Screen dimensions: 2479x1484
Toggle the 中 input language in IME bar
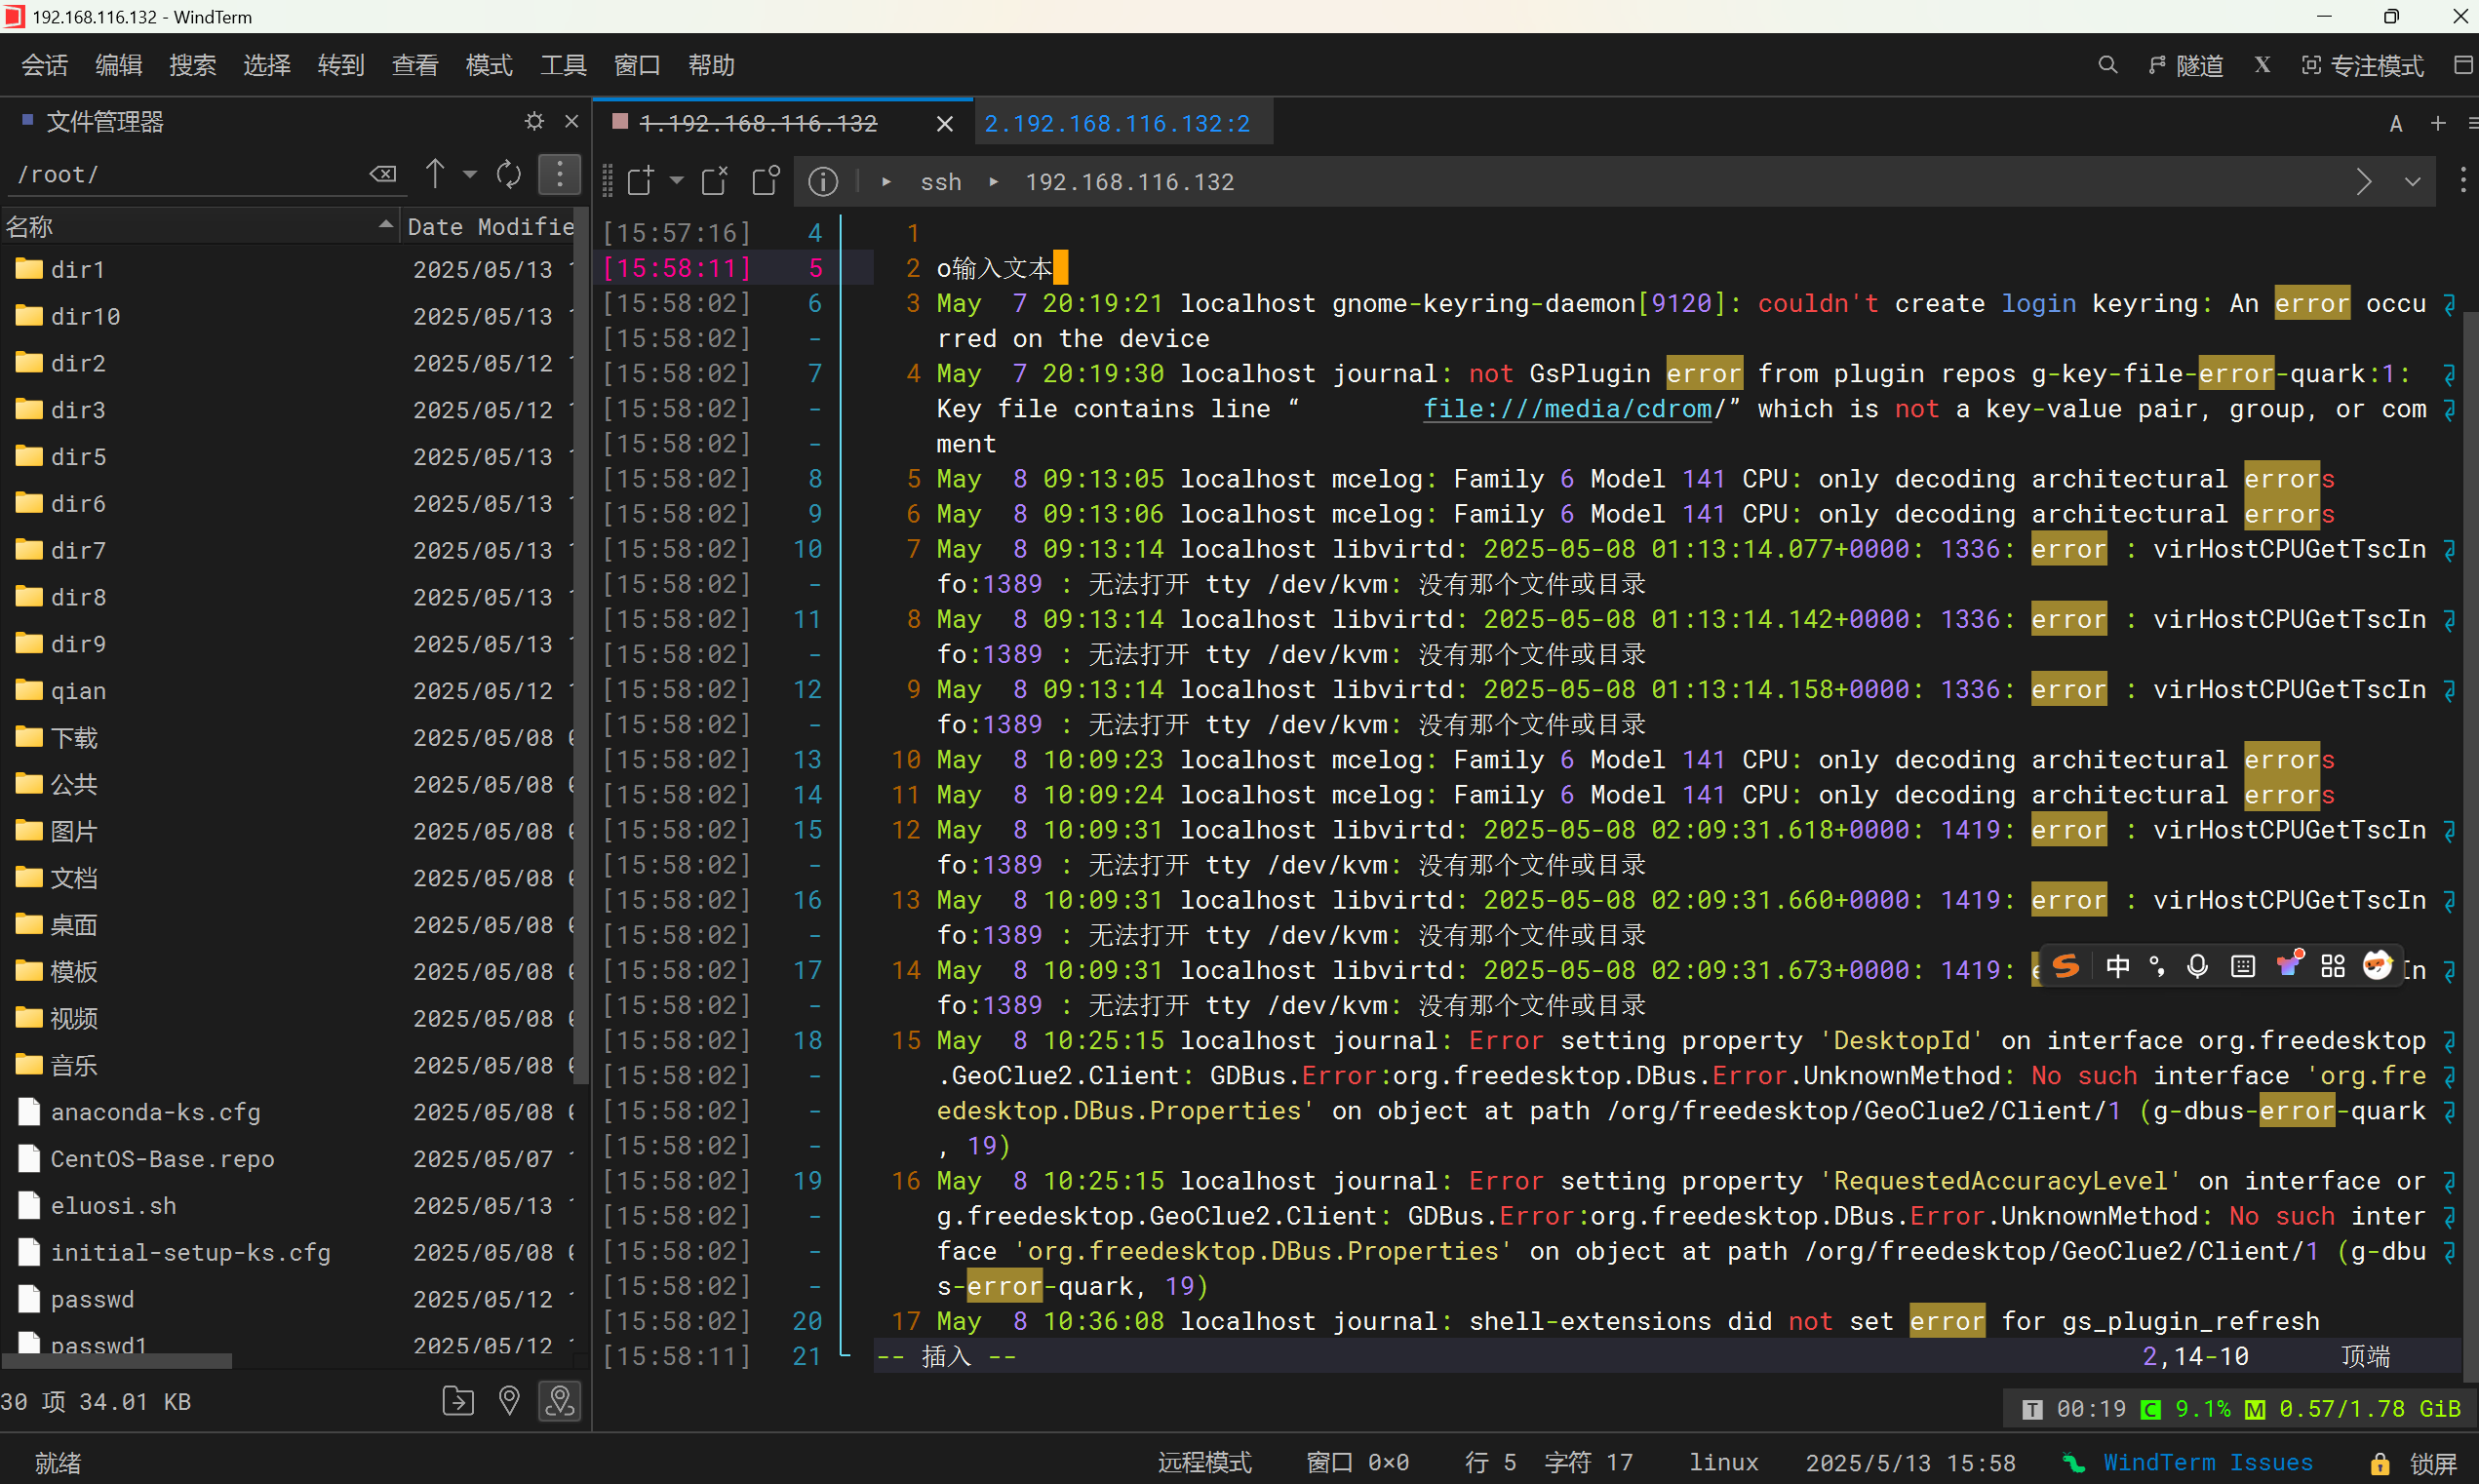click(x=2117, y=966)
